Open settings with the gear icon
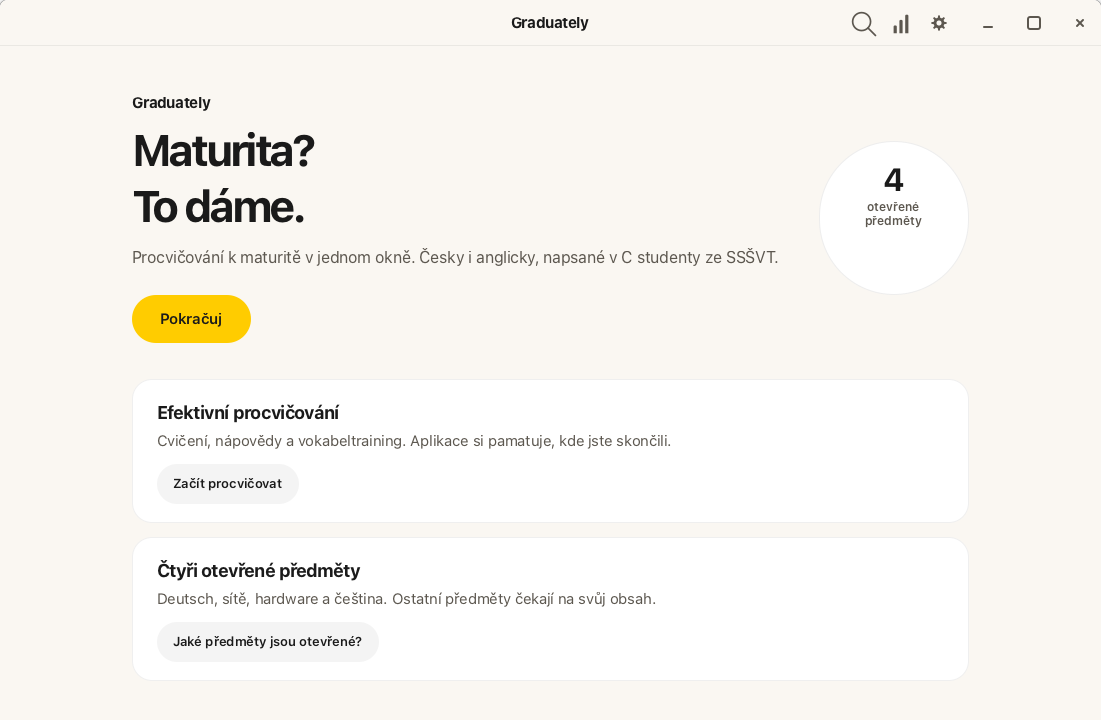 tap(939, 23)
